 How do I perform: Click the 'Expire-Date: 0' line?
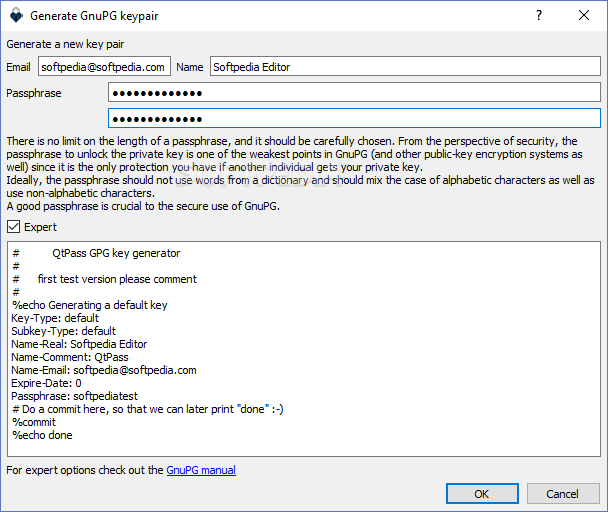pos(46,383)
